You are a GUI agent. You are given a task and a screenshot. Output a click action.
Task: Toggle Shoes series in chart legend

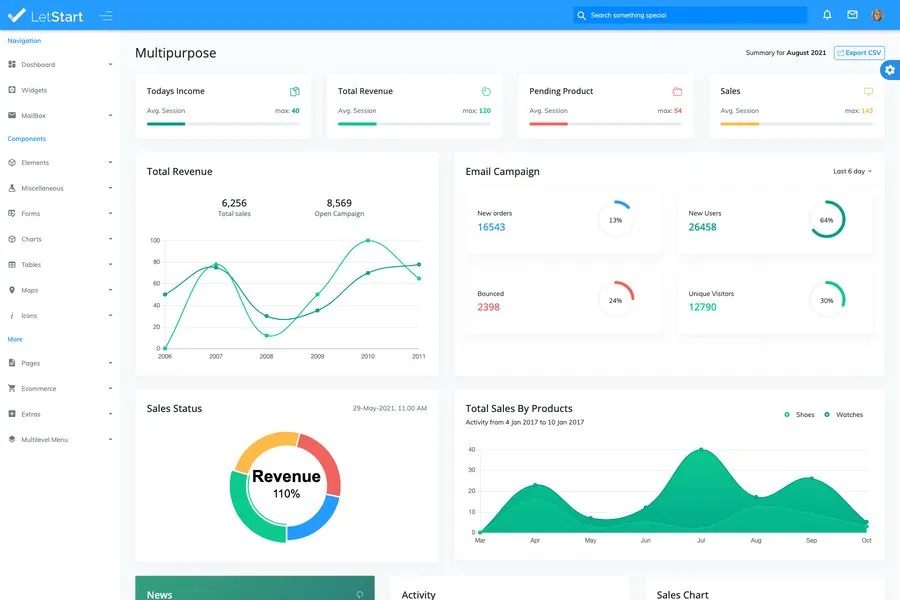coord(799,414)
